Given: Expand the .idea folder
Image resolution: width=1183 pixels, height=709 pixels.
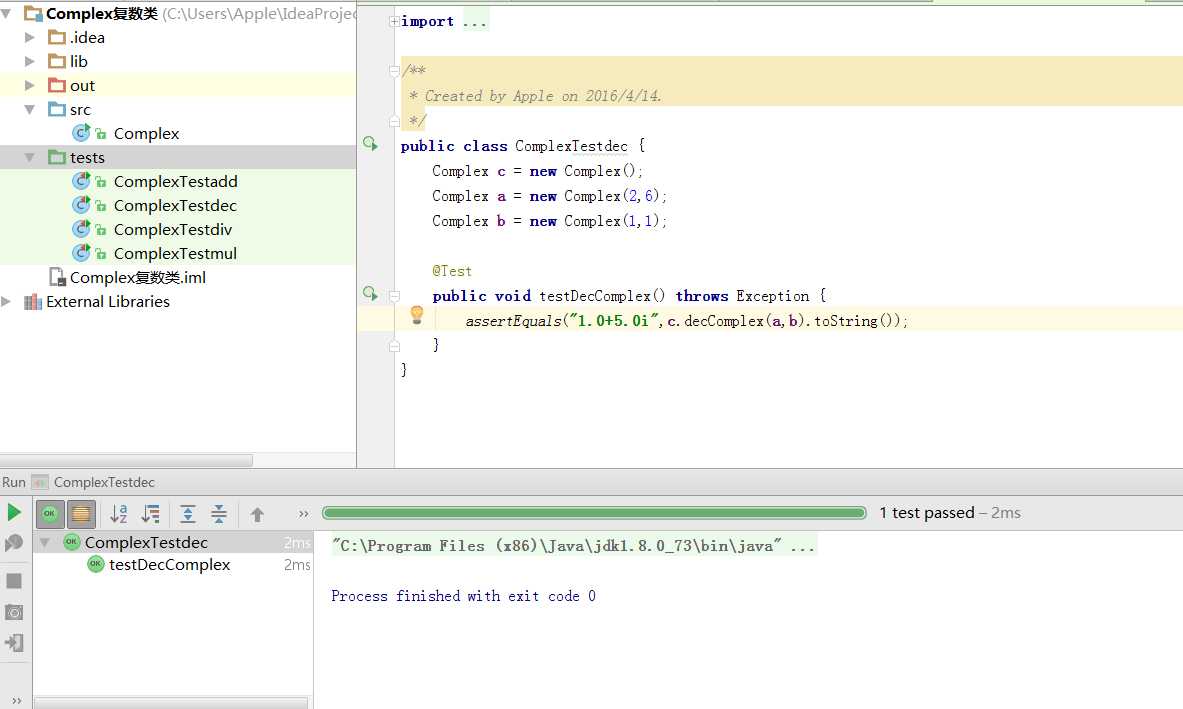Looking at the screenshot, I should tap(29, 37).
